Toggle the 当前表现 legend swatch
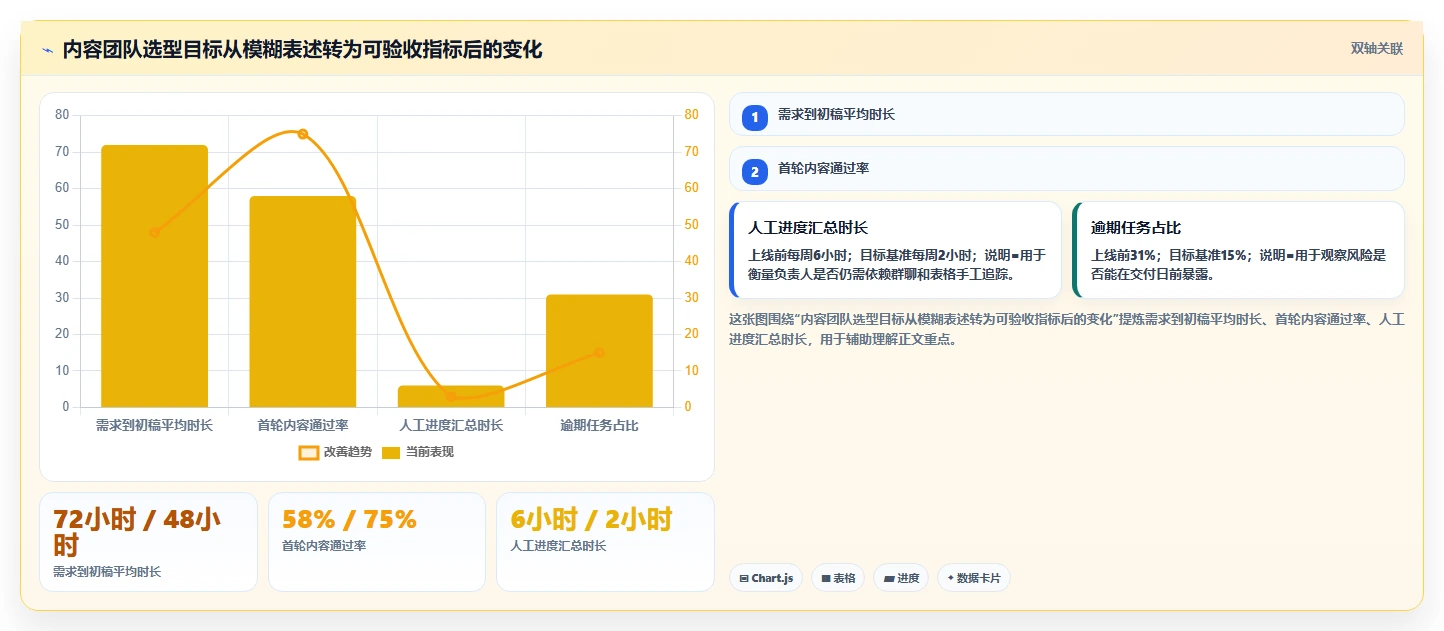Screen dimensions: 1444x631 point(391,453)
